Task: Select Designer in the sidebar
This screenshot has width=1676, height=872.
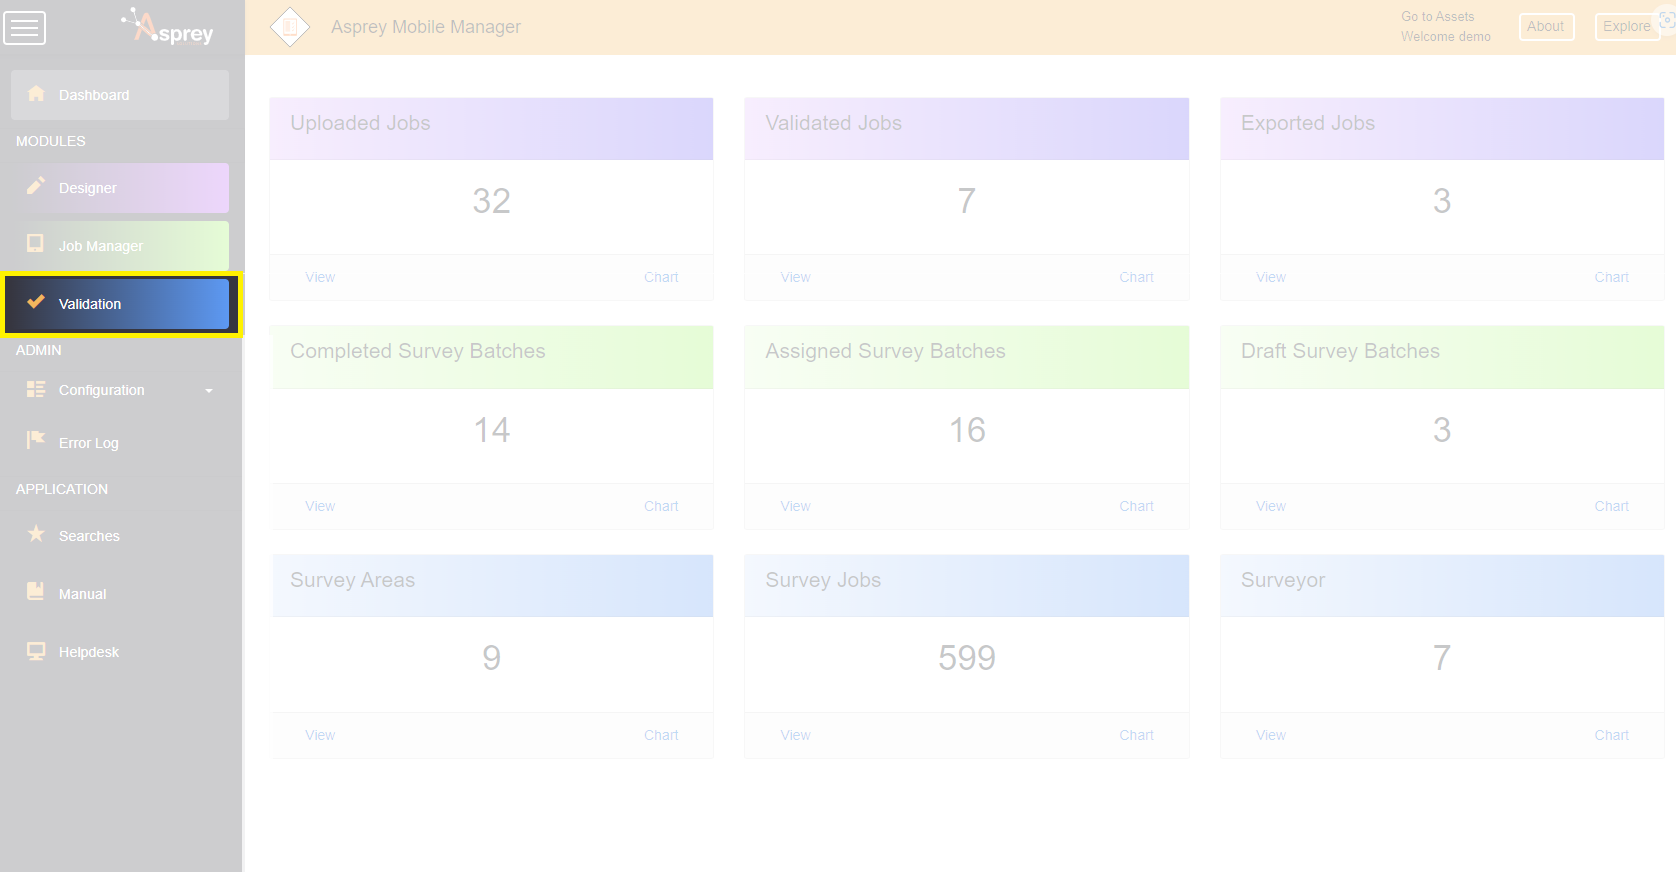Action: tap(88, 188)
